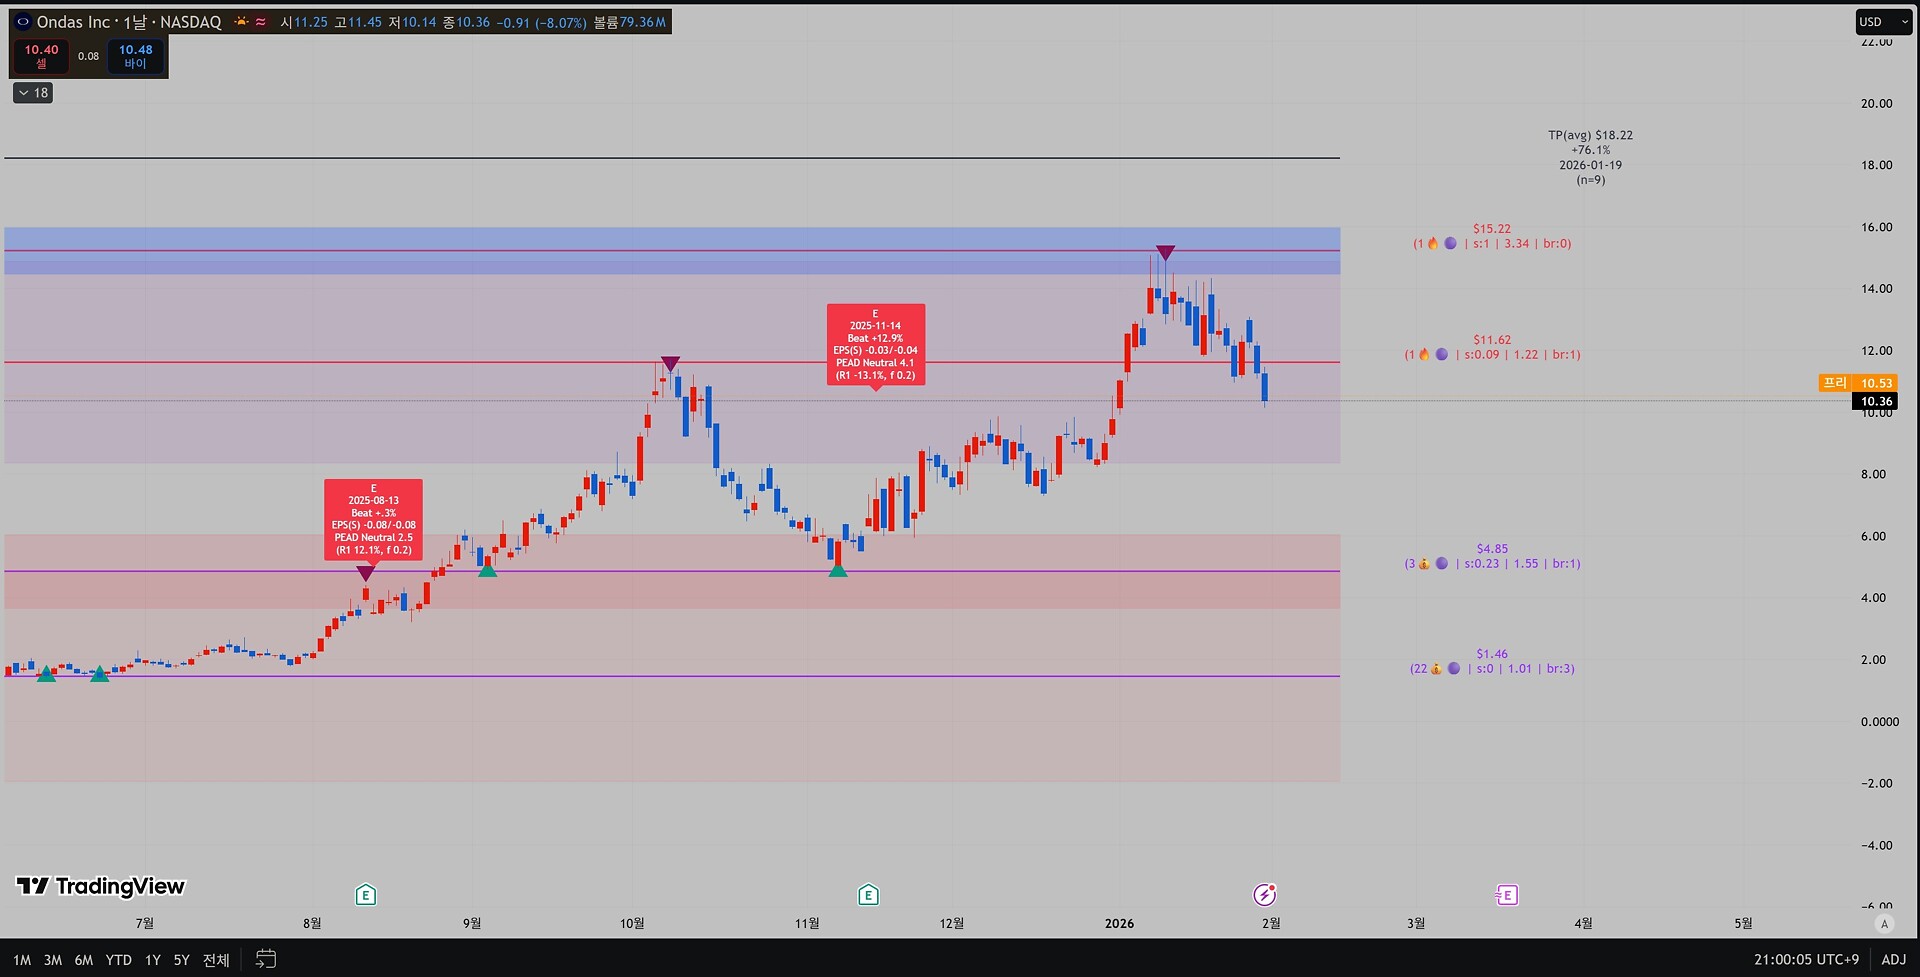Click the second green up-triangle marker in June
Screen dimensions: 1920x977
click(x=99, y=674)
